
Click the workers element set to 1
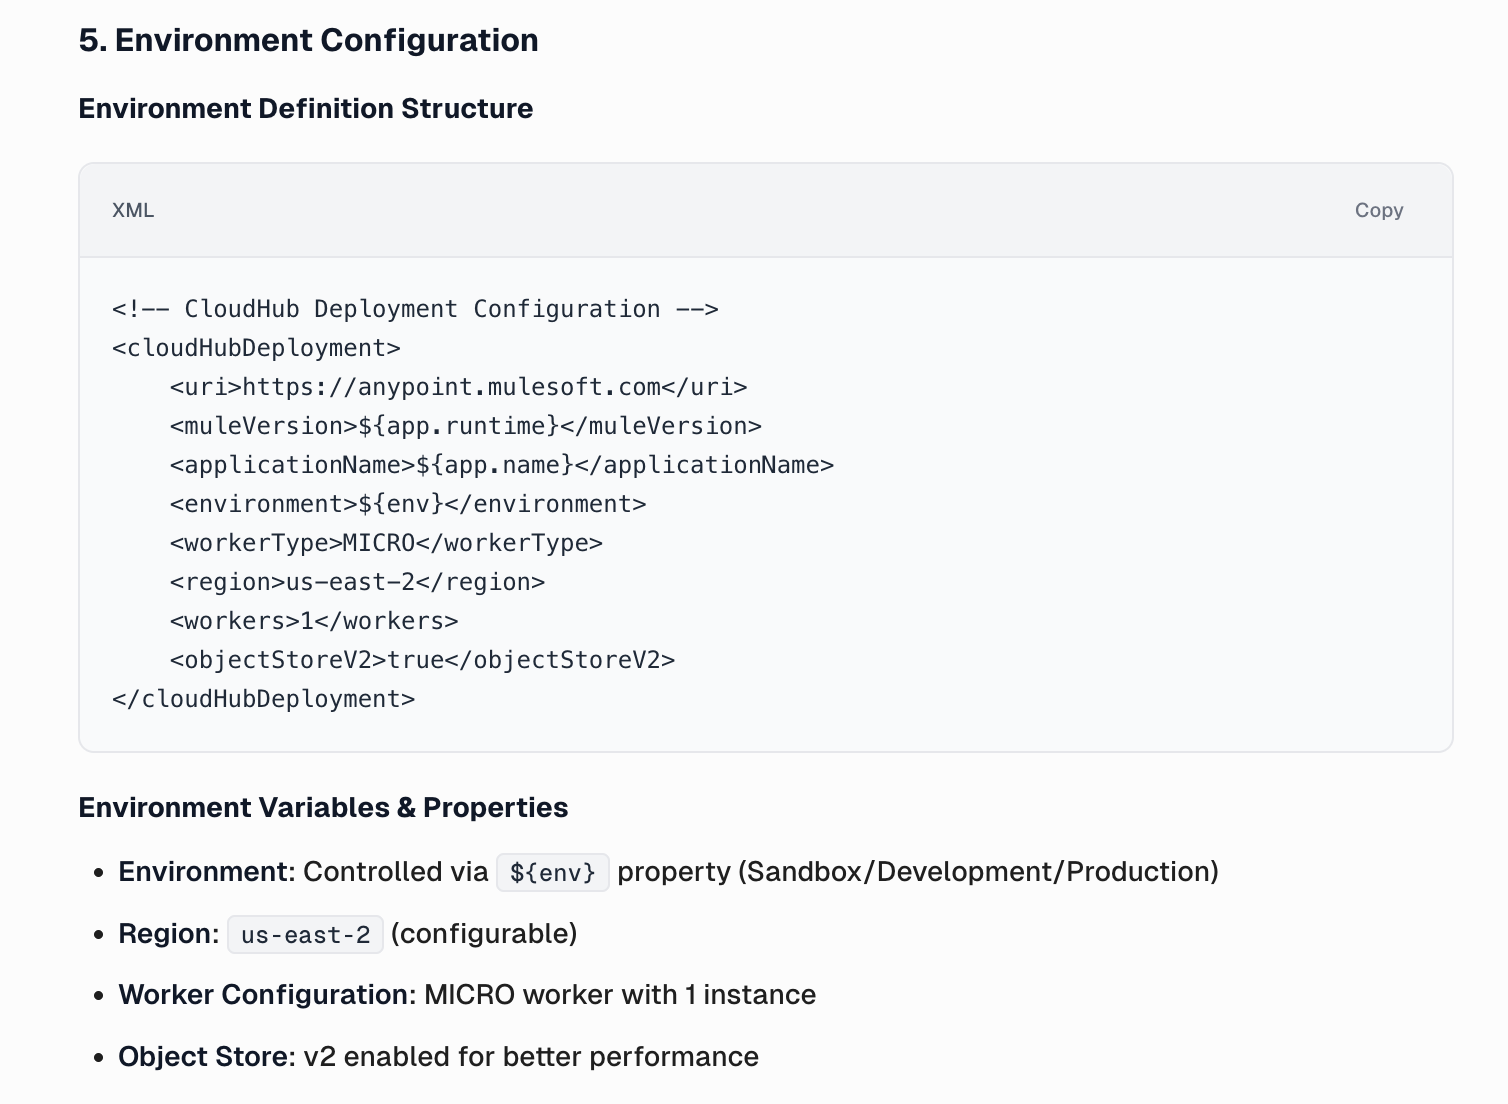coord(313,620)
